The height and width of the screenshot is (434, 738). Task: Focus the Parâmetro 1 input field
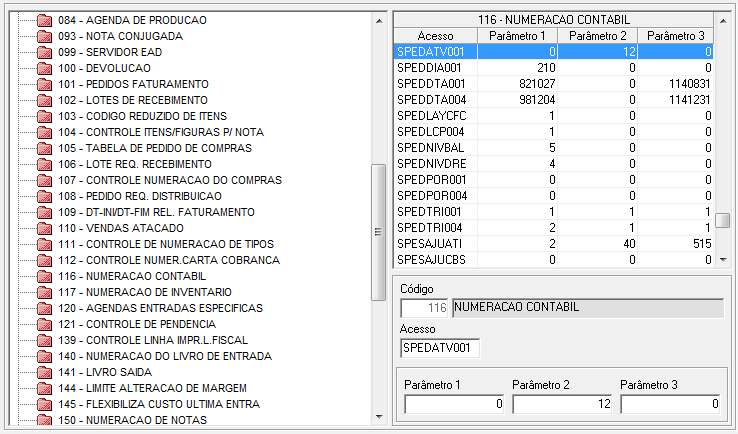tap(454, 404)
